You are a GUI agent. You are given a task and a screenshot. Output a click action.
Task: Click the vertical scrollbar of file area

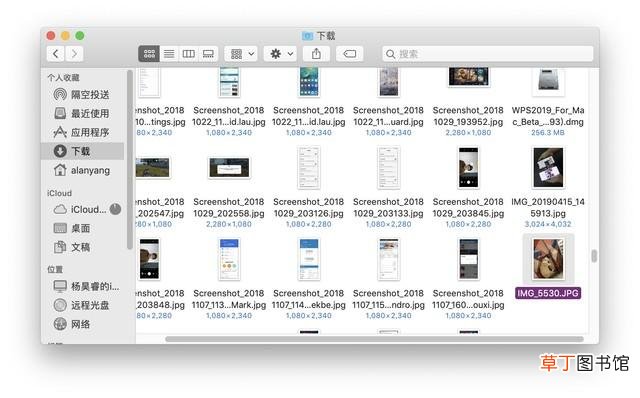tap(594, 256)
